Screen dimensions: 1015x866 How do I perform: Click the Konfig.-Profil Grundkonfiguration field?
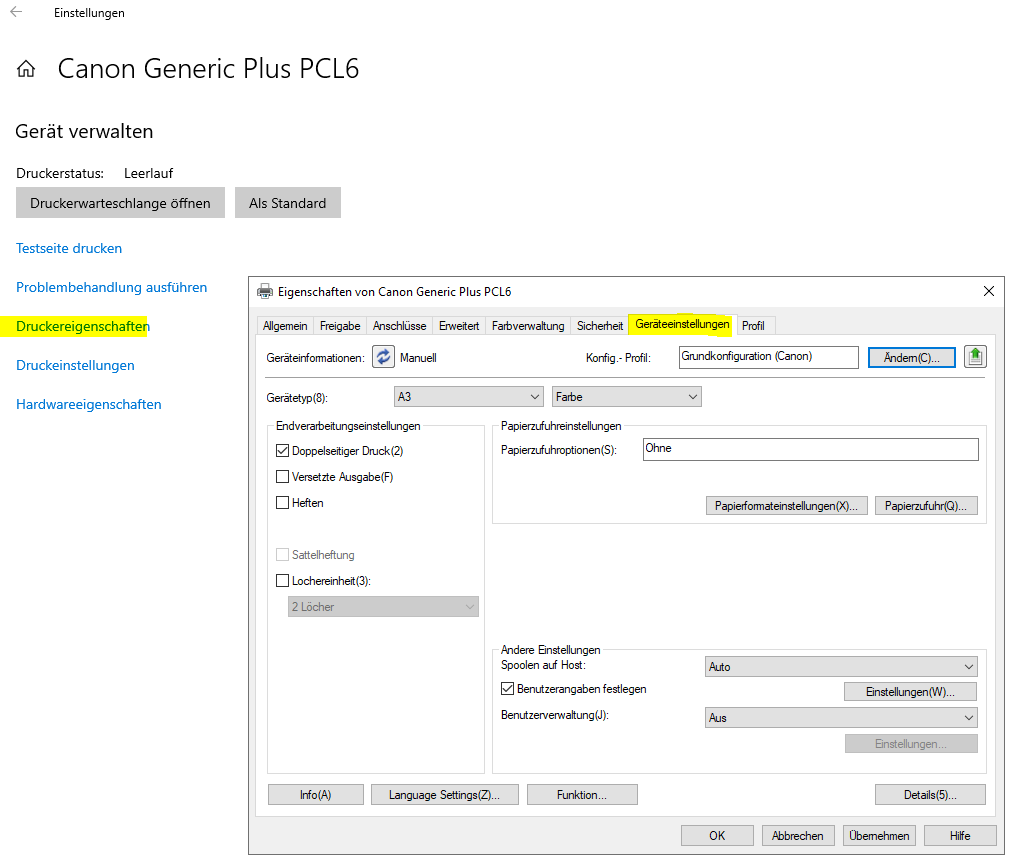768,357
